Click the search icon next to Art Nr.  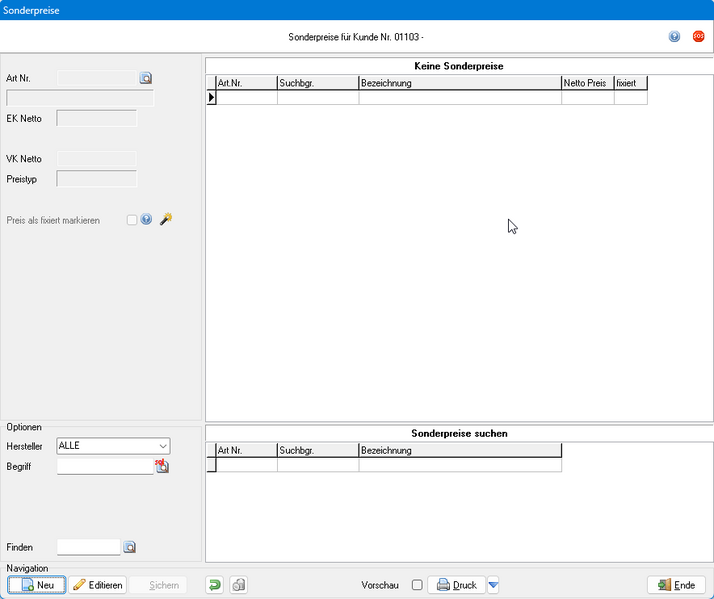tap(145, 77)
